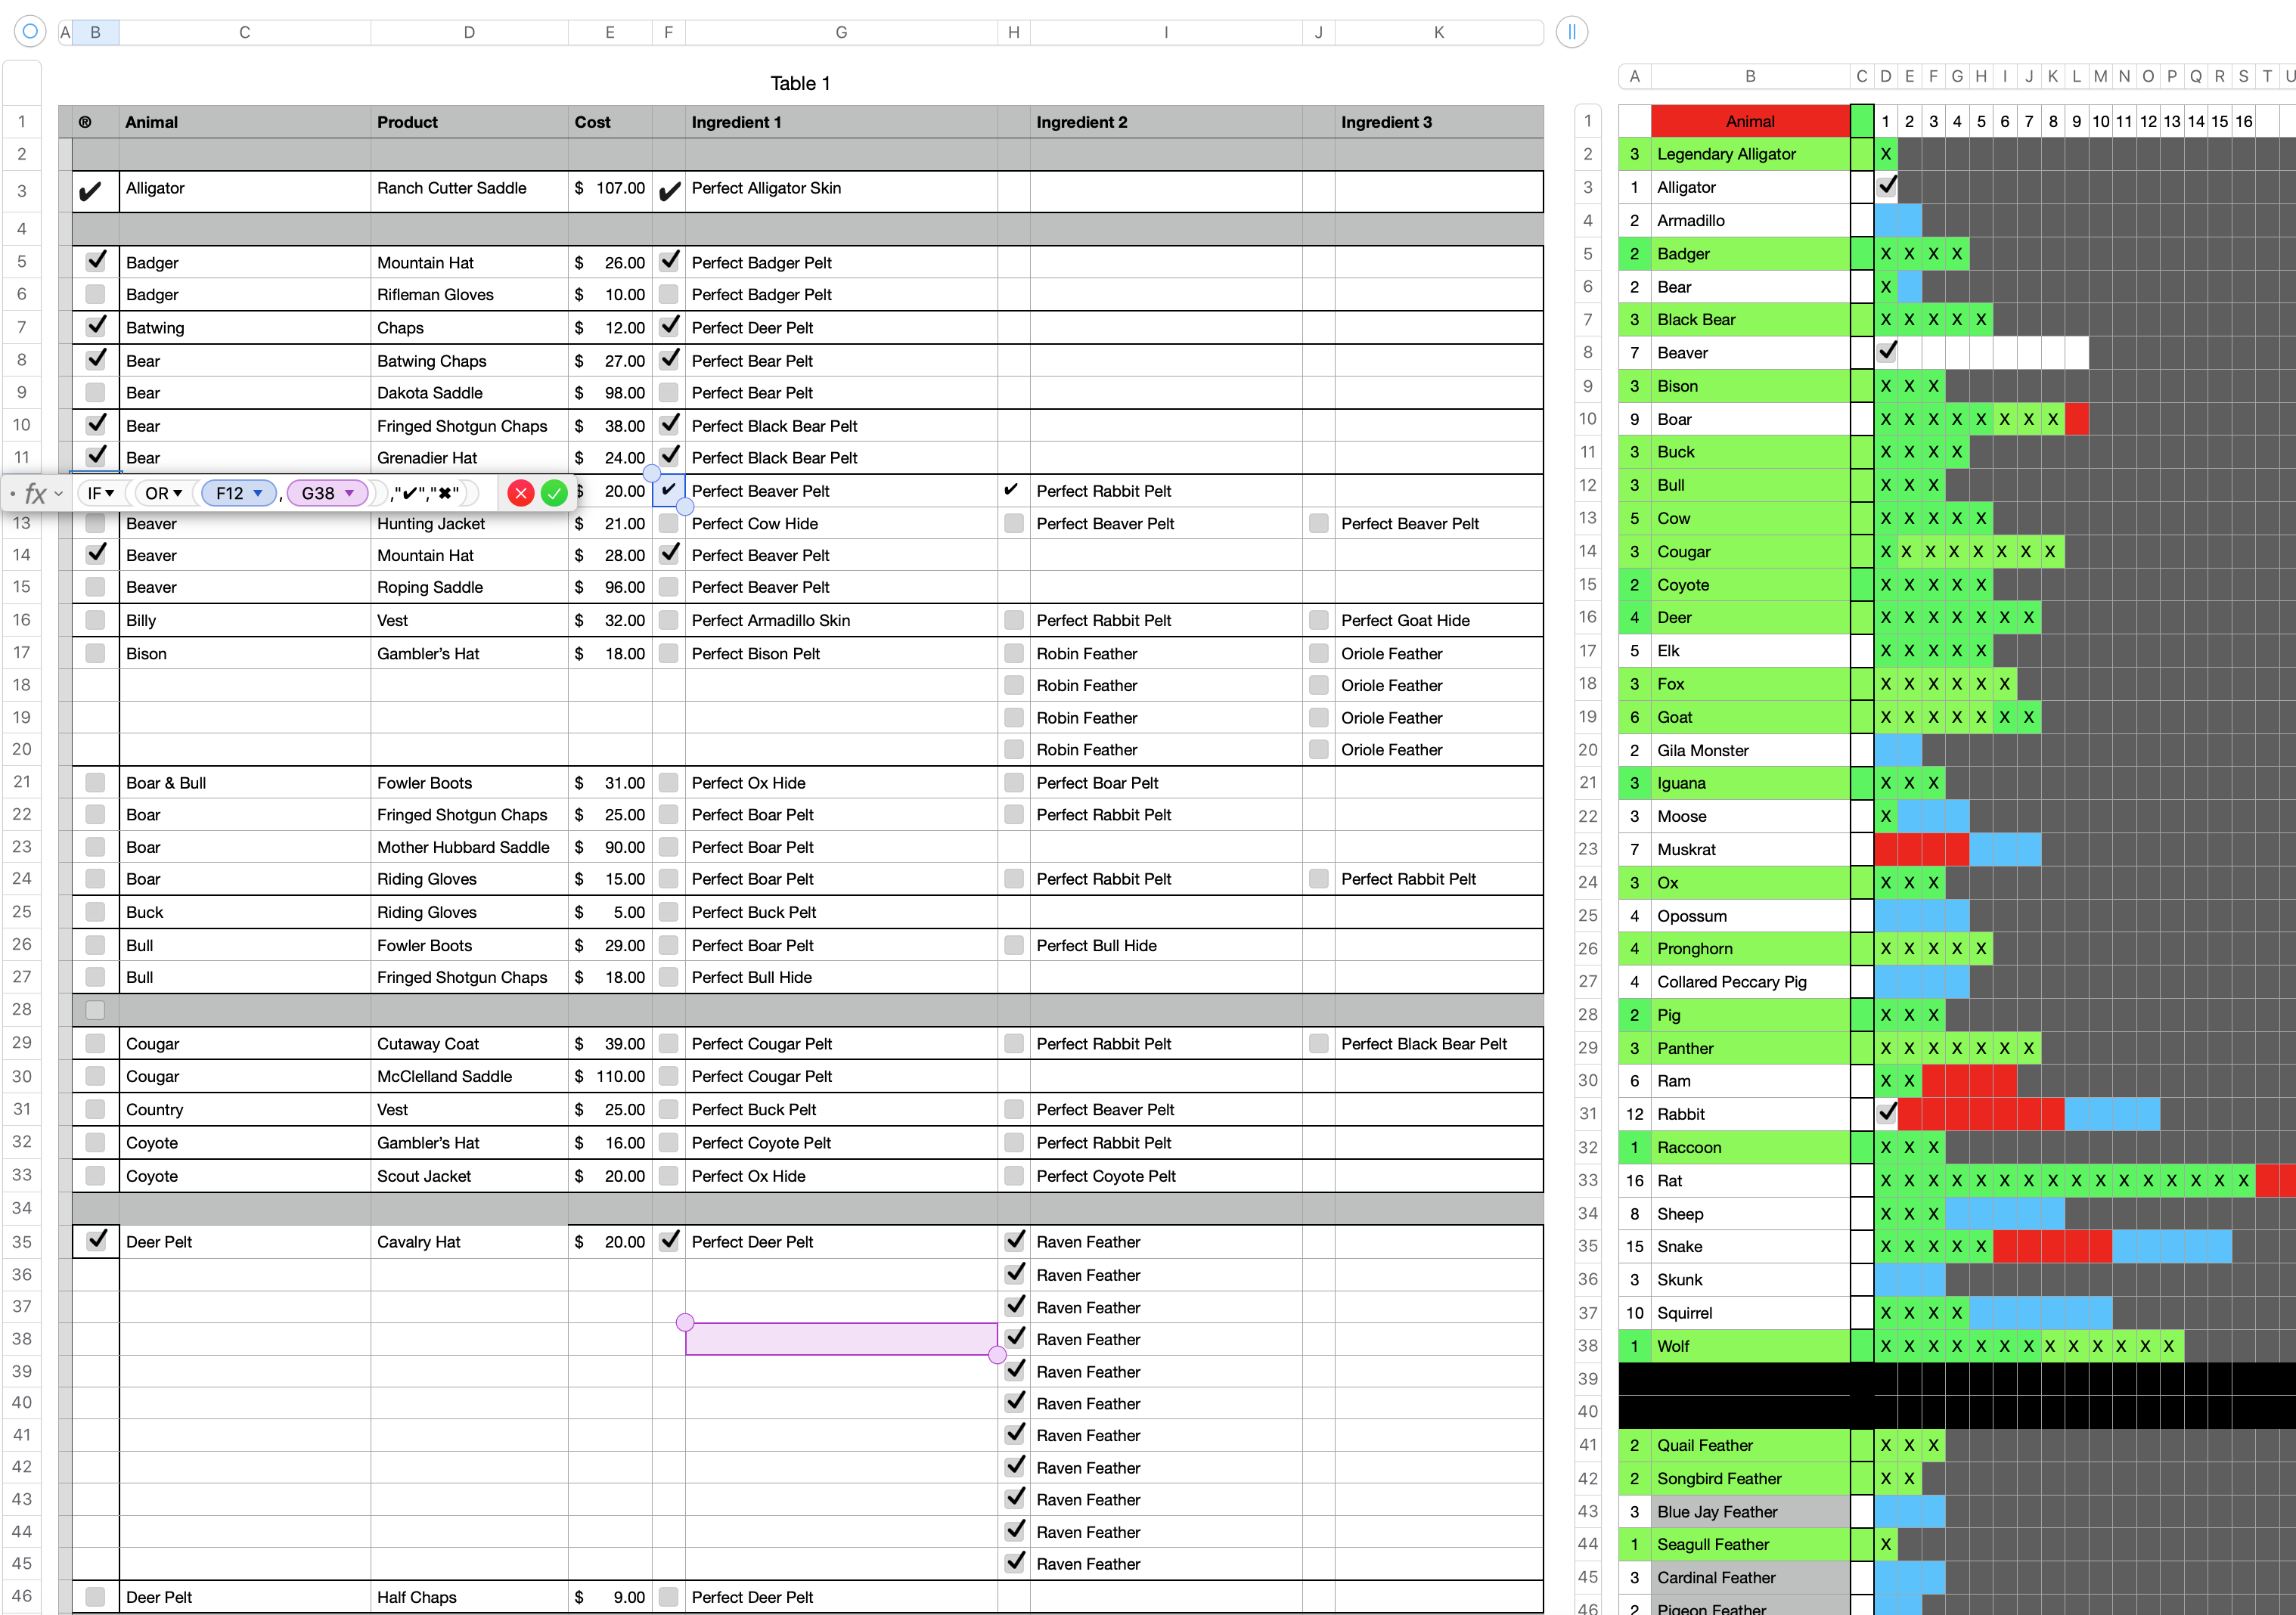Open the OR function dropdown arrow
This screenshot has height=1615, width=2296.
tap(178, 493)
